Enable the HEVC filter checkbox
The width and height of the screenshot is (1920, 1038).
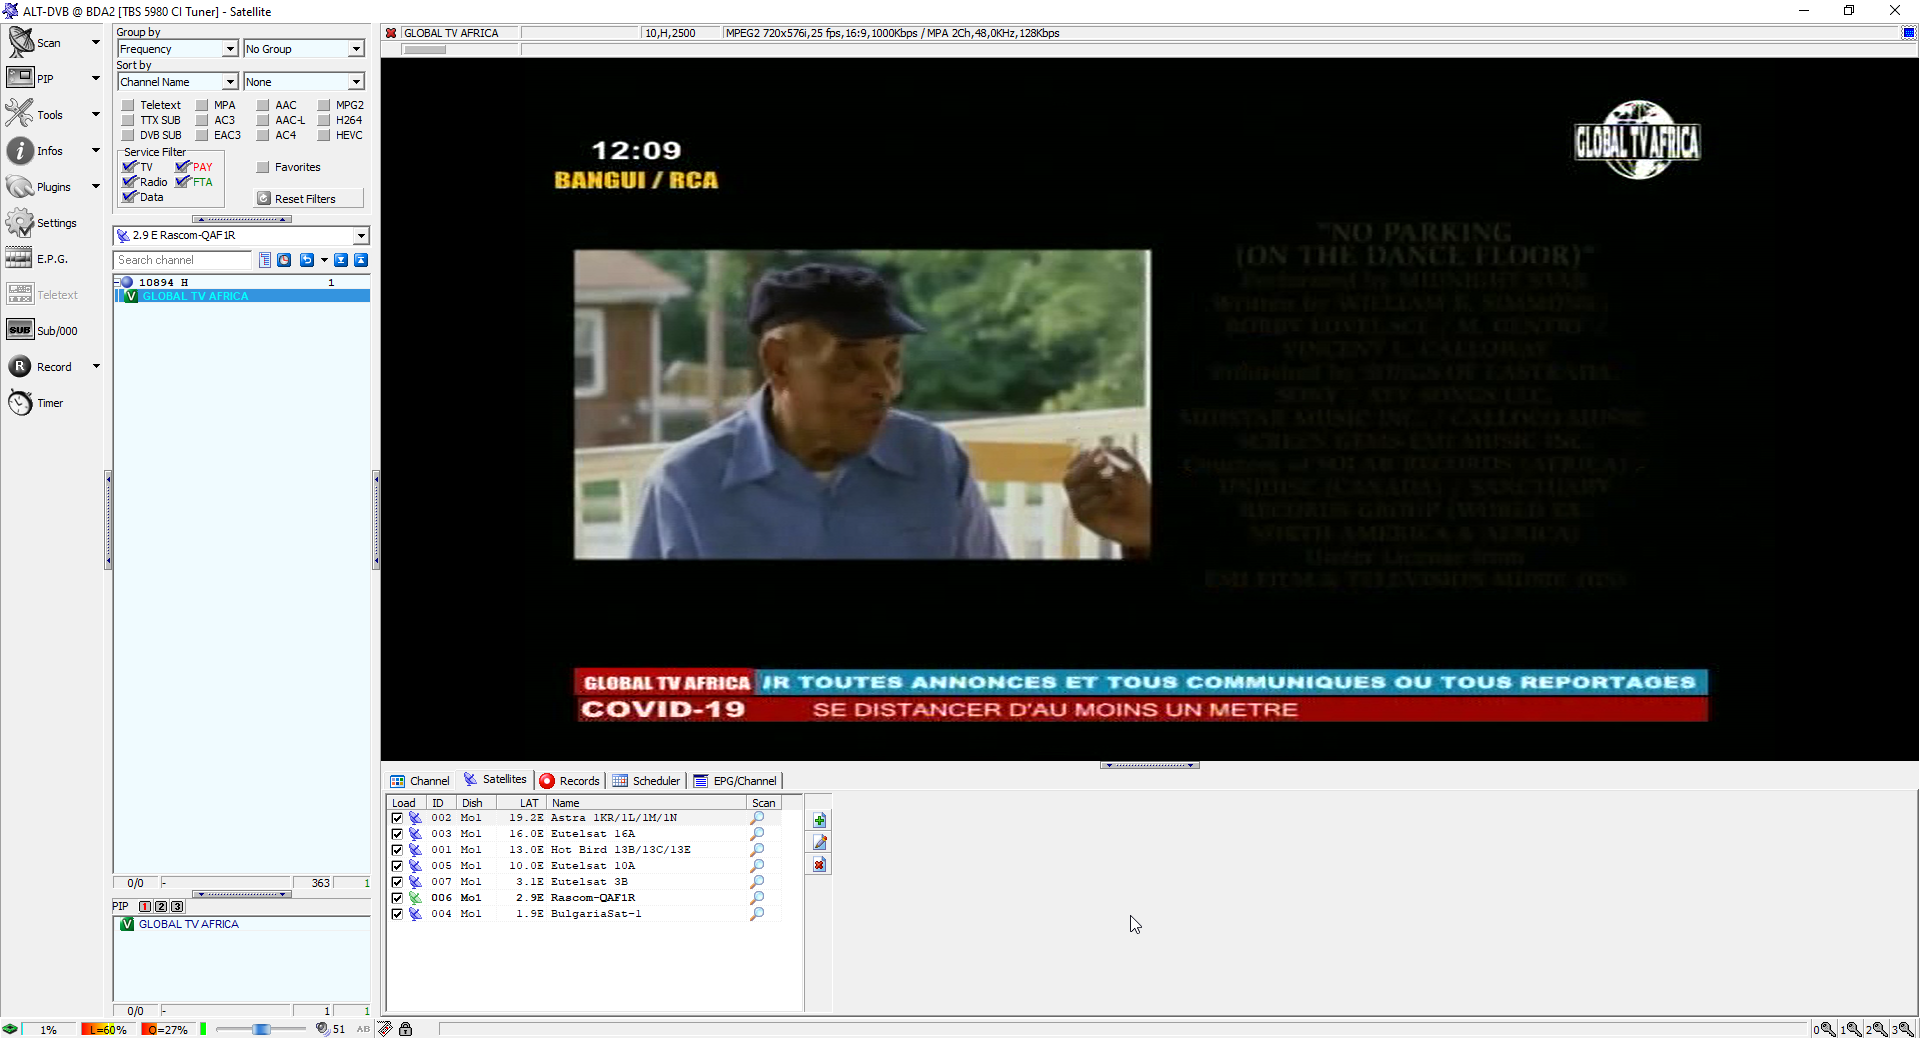pyautogui.click(x=324, y=135)
